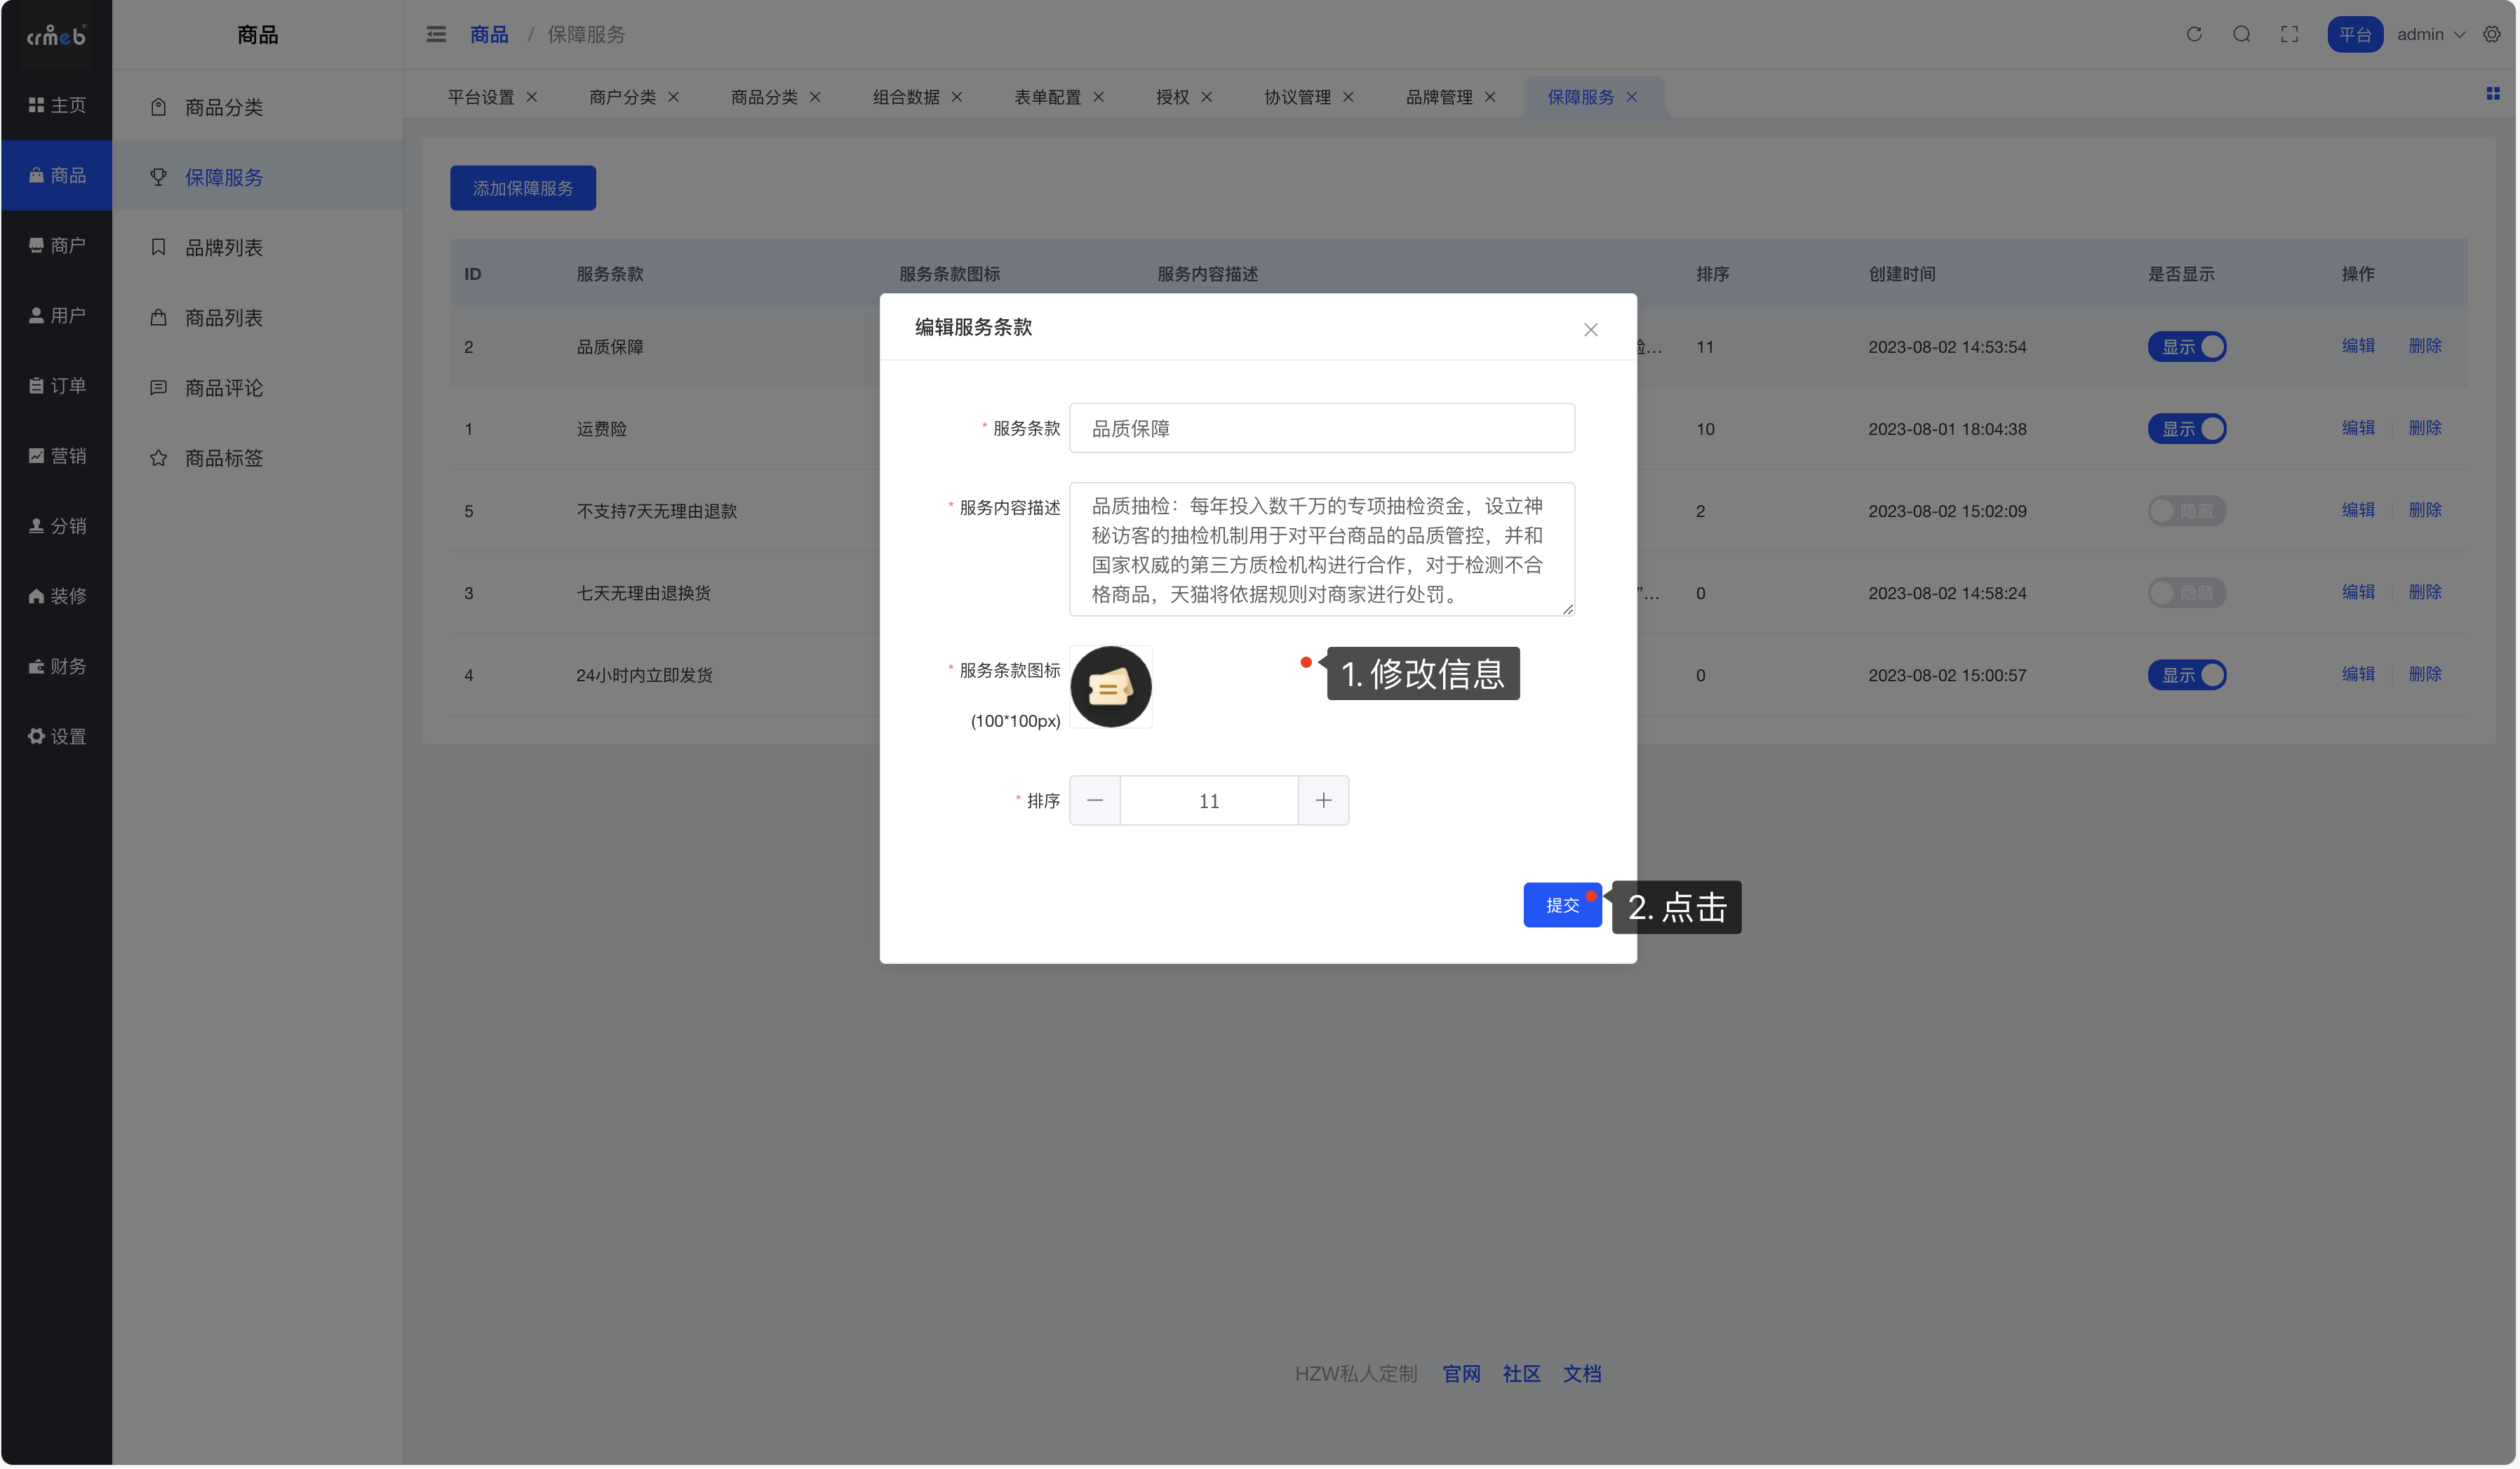Click the tab grid icon at far right
The width and height of the screenshot is (2520, 1469).
[x=2492, y=93]
